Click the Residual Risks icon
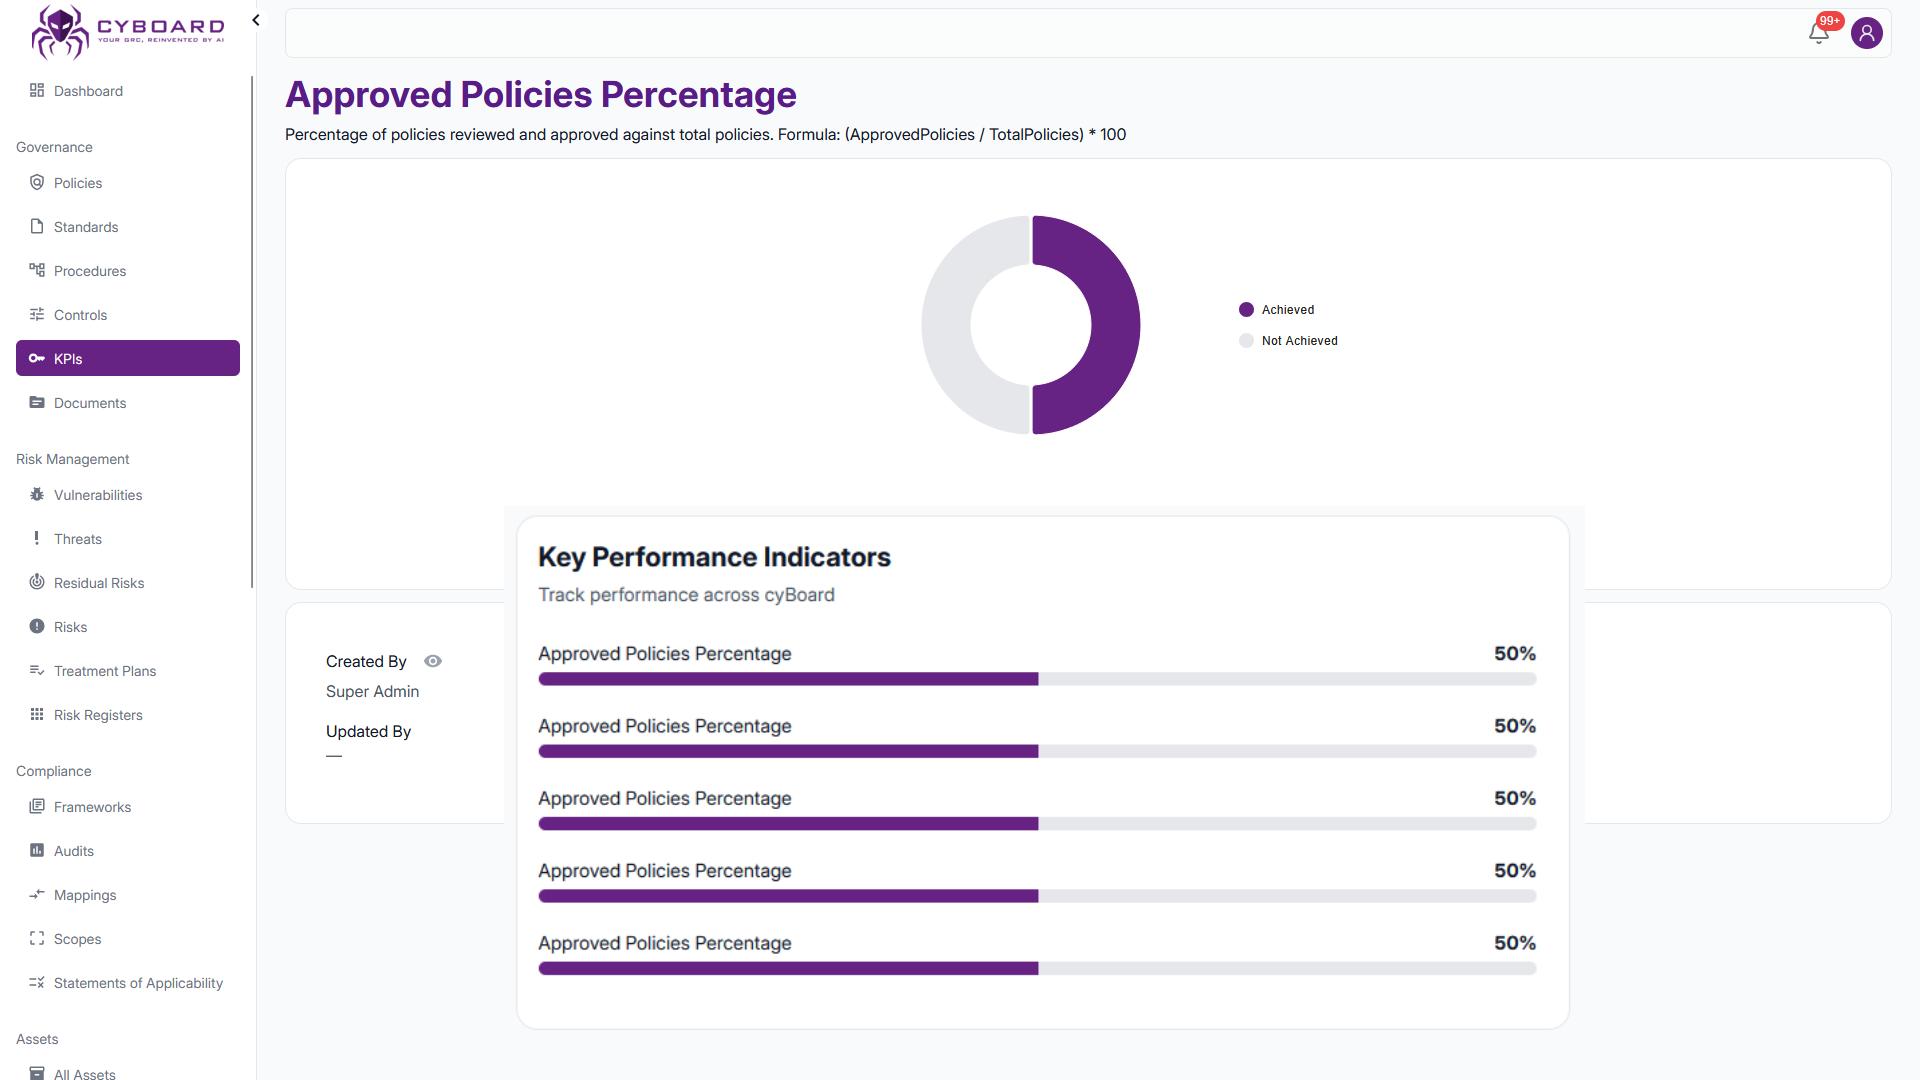 (37, 583)
